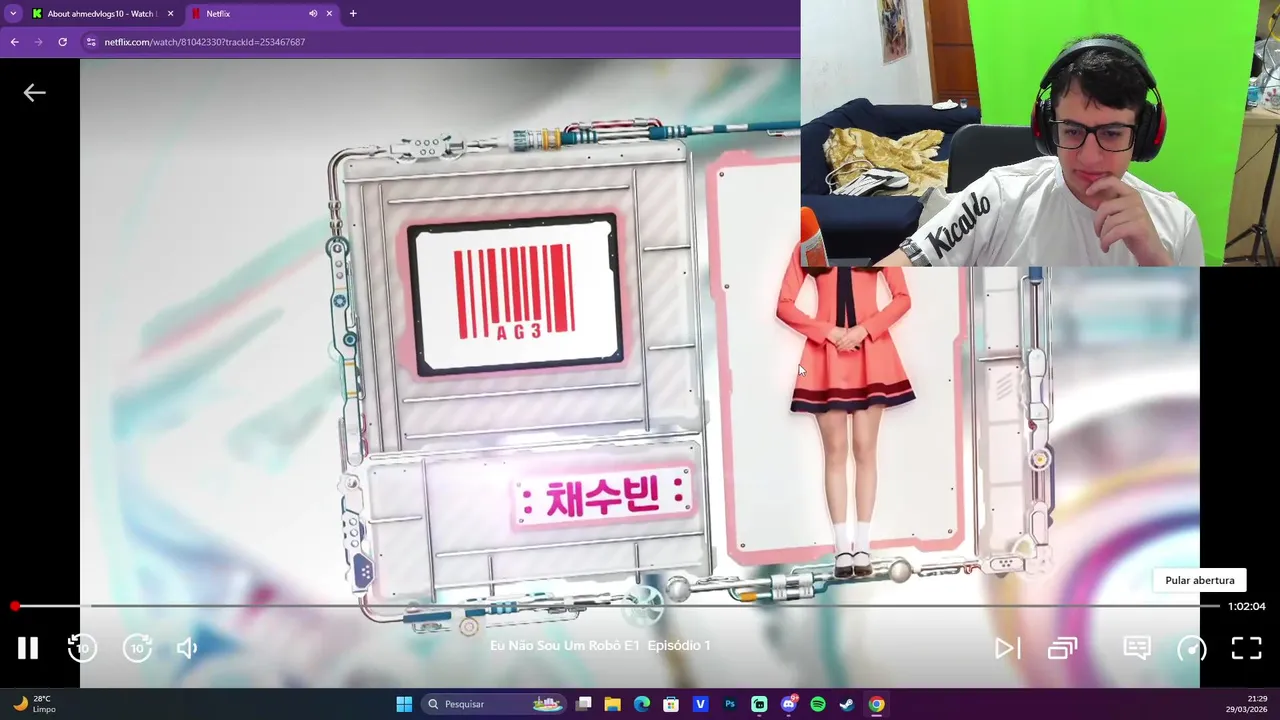
Task: View site information for netflix.com
Action: pos(91,42)
